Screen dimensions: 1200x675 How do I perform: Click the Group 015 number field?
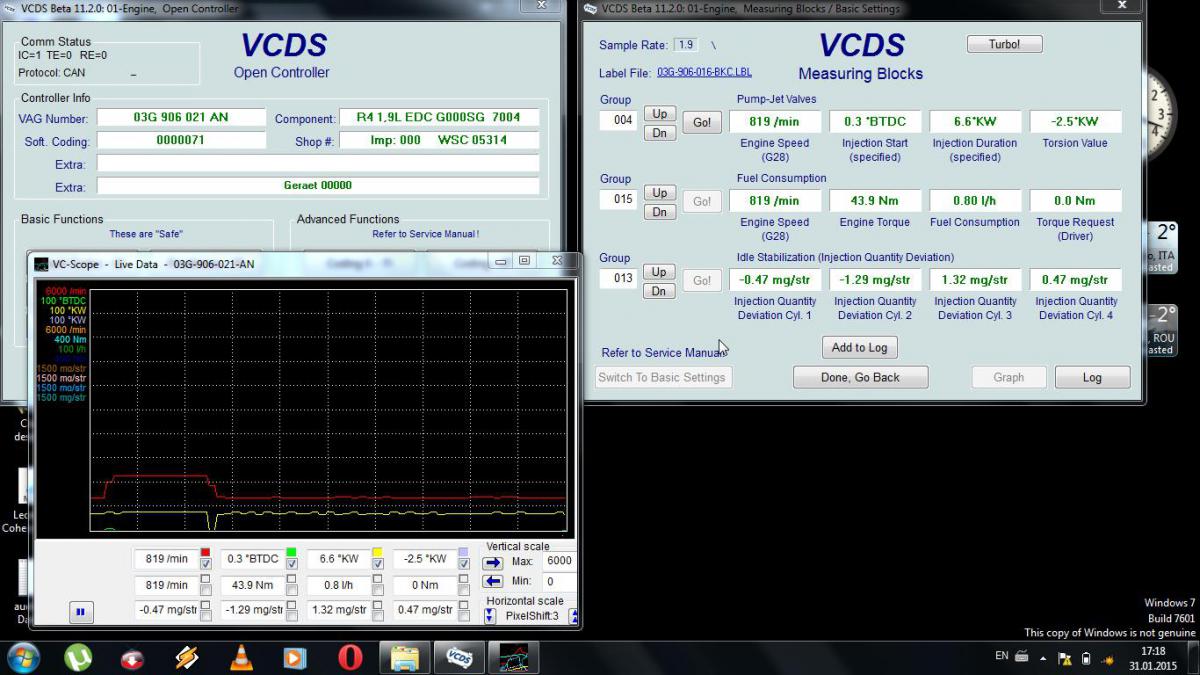(x=617, y=200)
